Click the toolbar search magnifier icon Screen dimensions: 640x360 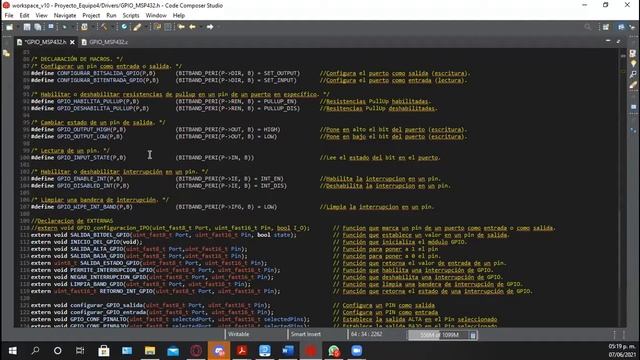[x=587, y=27]
